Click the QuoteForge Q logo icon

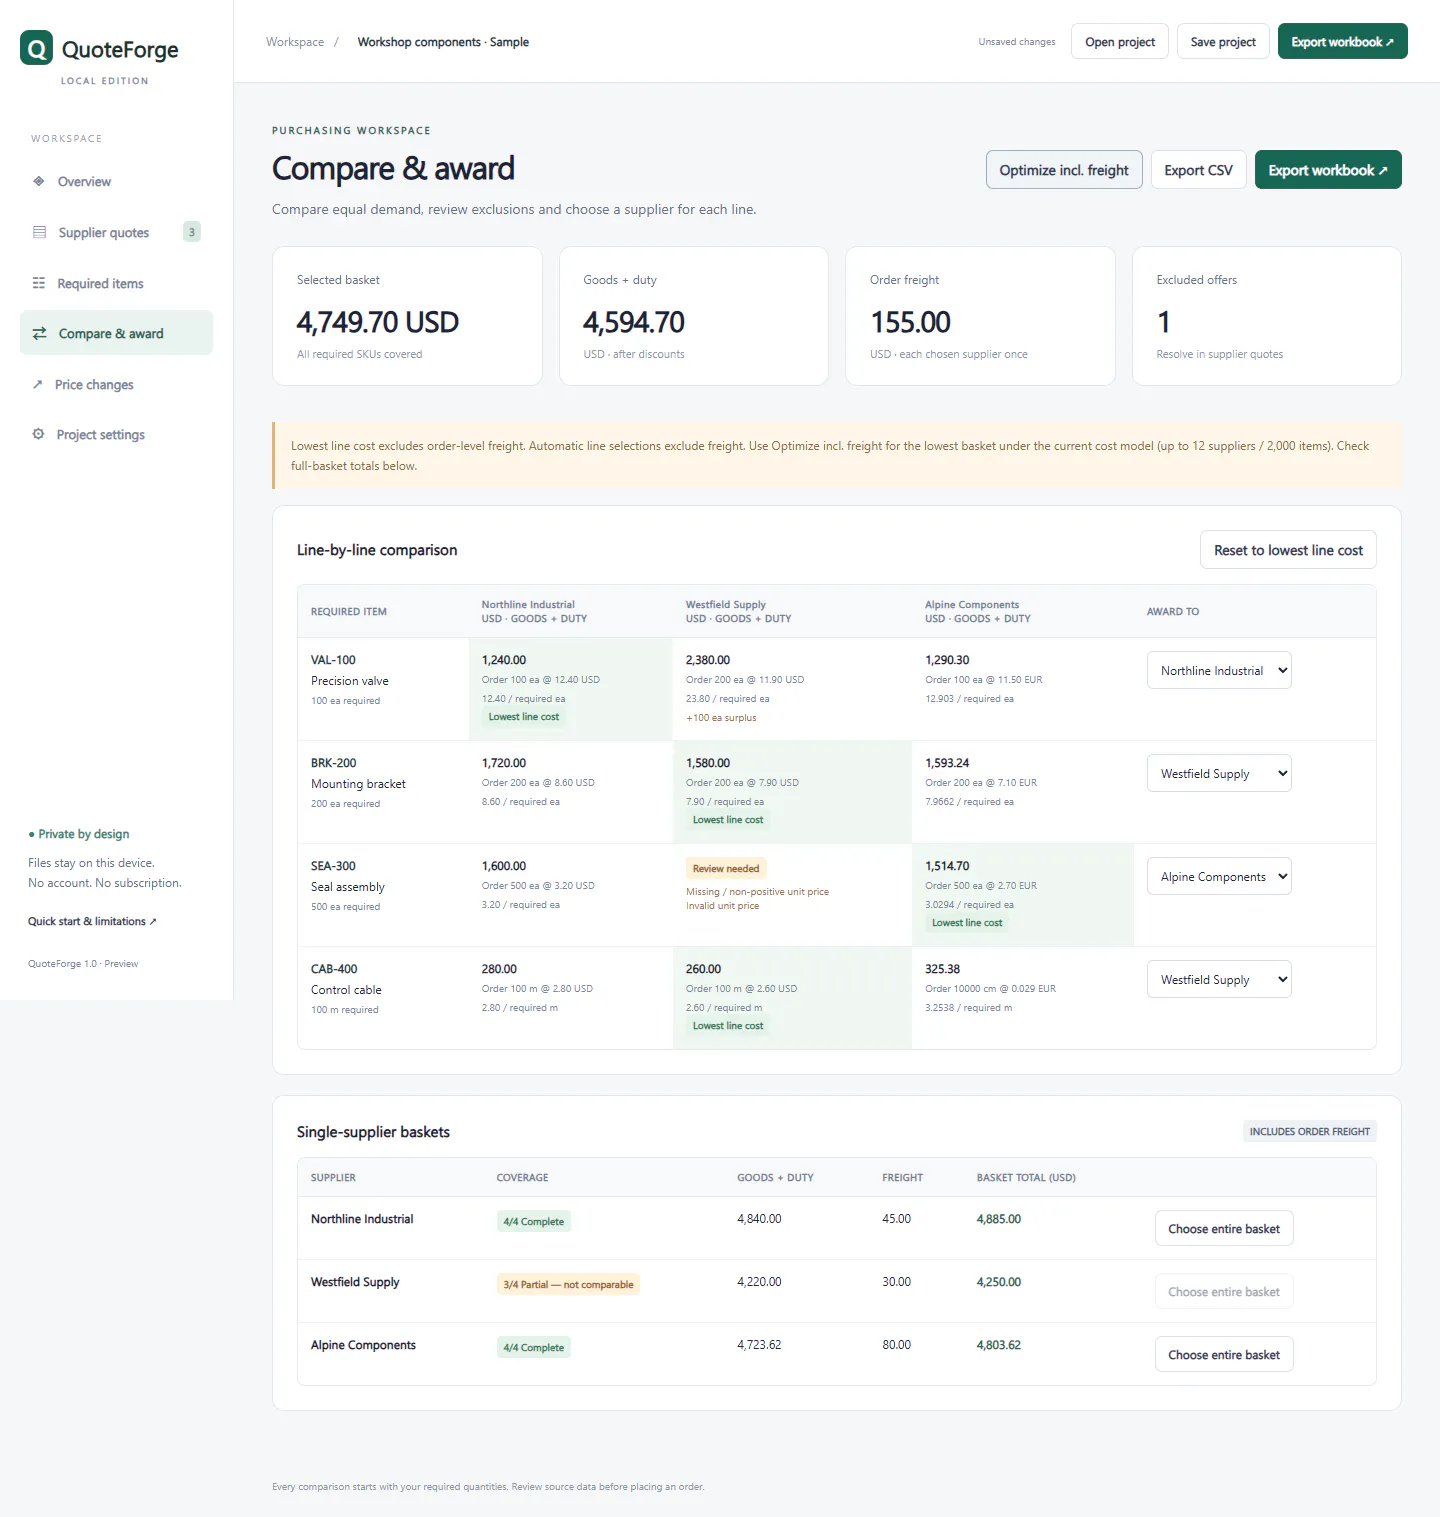[x=37, y=47]
